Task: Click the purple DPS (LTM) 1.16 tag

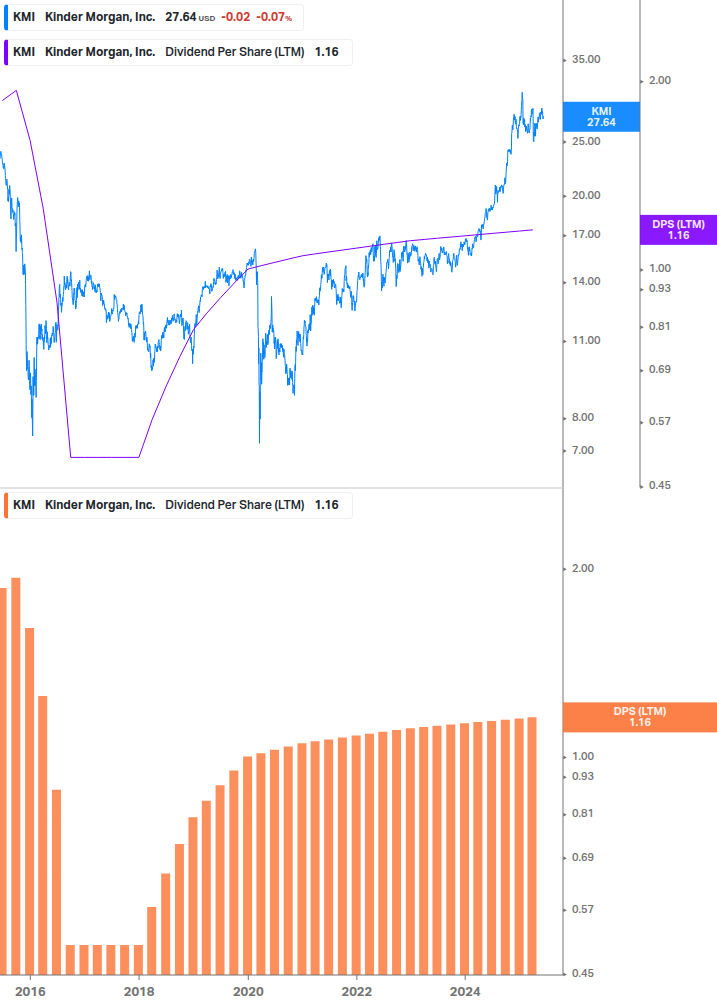Action: pyautogui.click(x=678, y=229)
